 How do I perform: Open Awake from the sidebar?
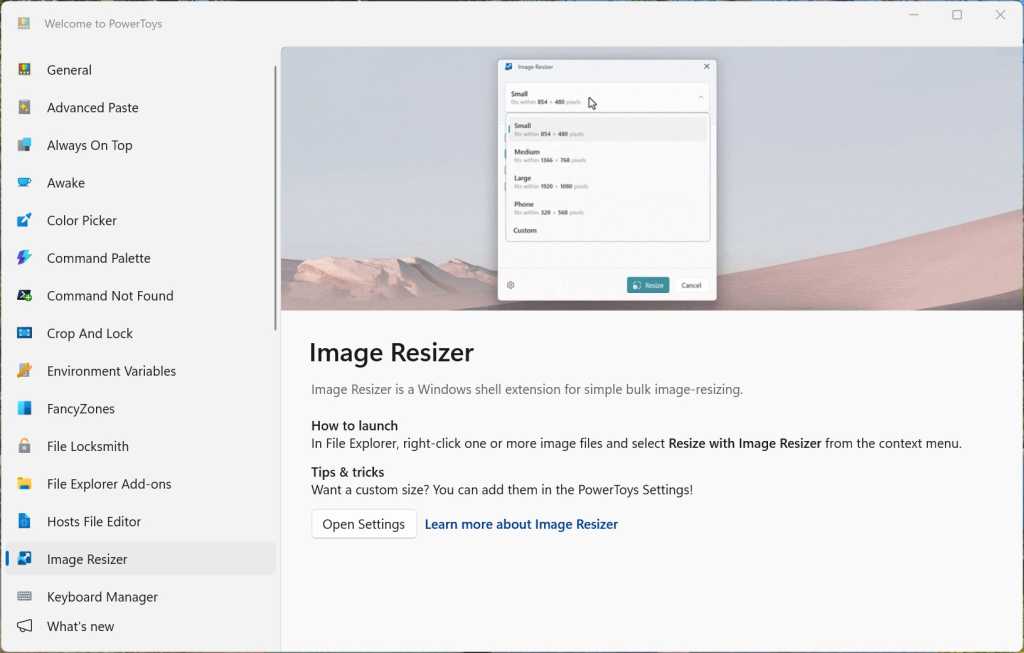(x=64, y=182)
